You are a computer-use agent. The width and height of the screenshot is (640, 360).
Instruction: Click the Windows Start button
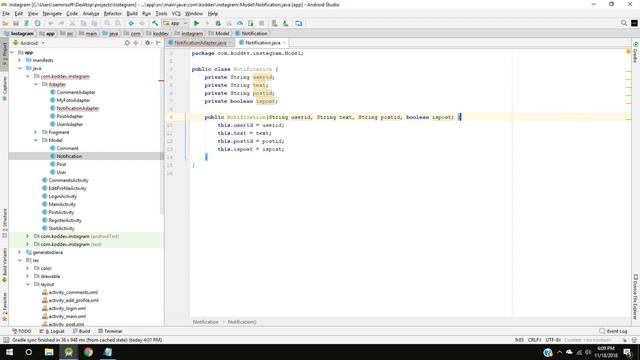[x=9, y=352]
